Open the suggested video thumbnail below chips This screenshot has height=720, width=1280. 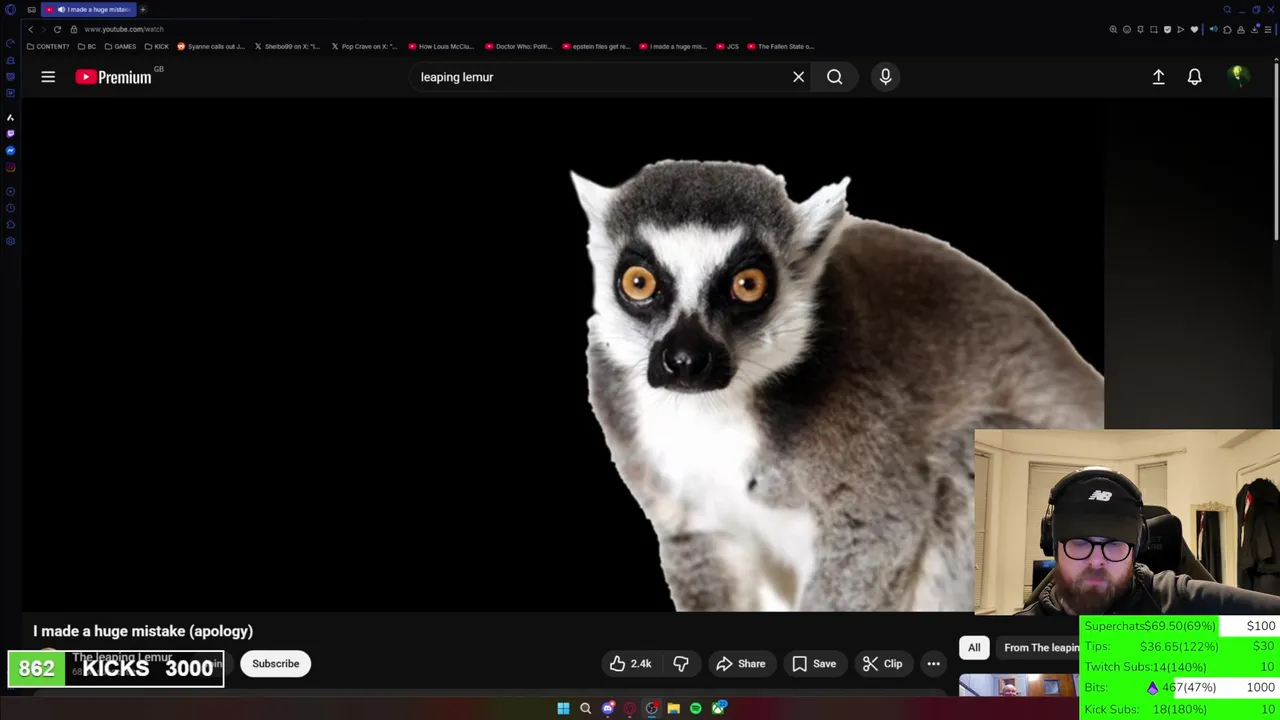1018,686
